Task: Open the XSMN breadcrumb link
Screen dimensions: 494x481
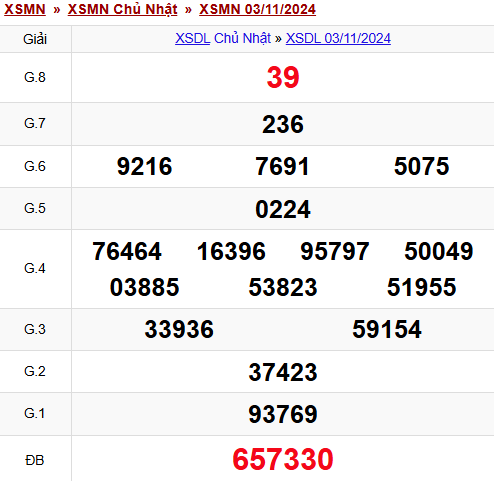Action: 25,9
